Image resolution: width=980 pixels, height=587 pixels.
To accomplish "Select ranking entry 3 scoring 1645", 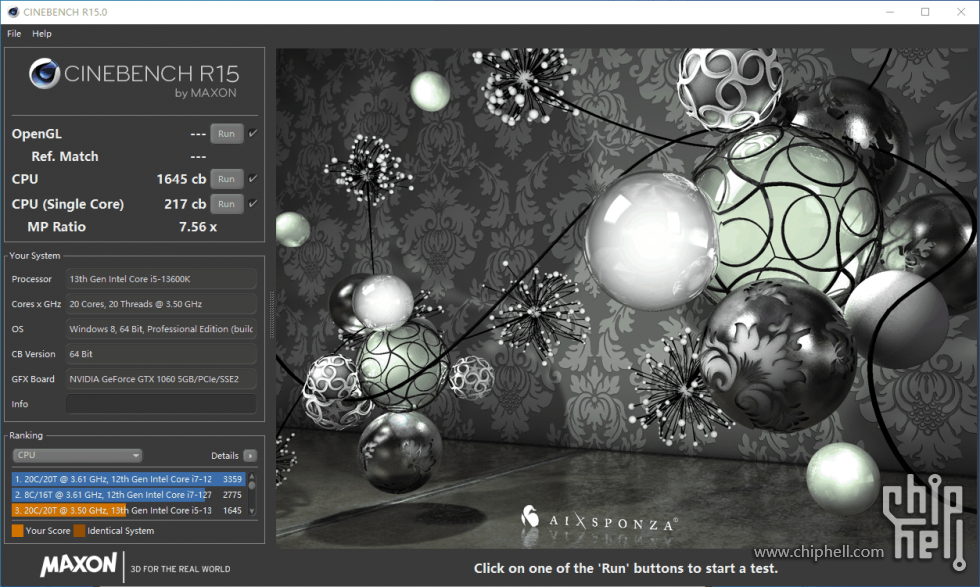I will (x=128, y=510).
